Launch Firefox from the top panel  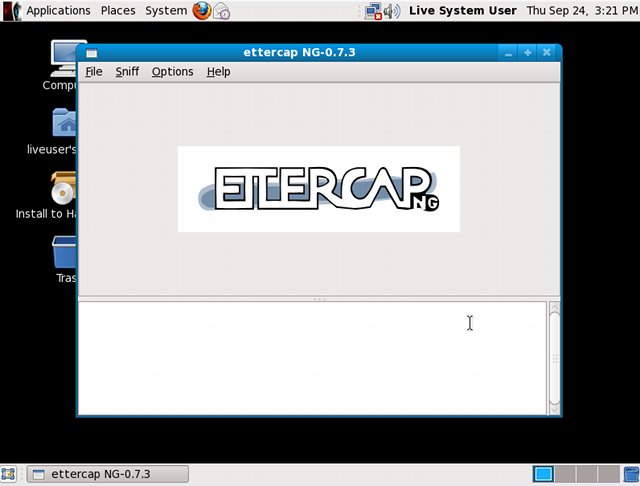pyautogui.click(x=202, y=11)
